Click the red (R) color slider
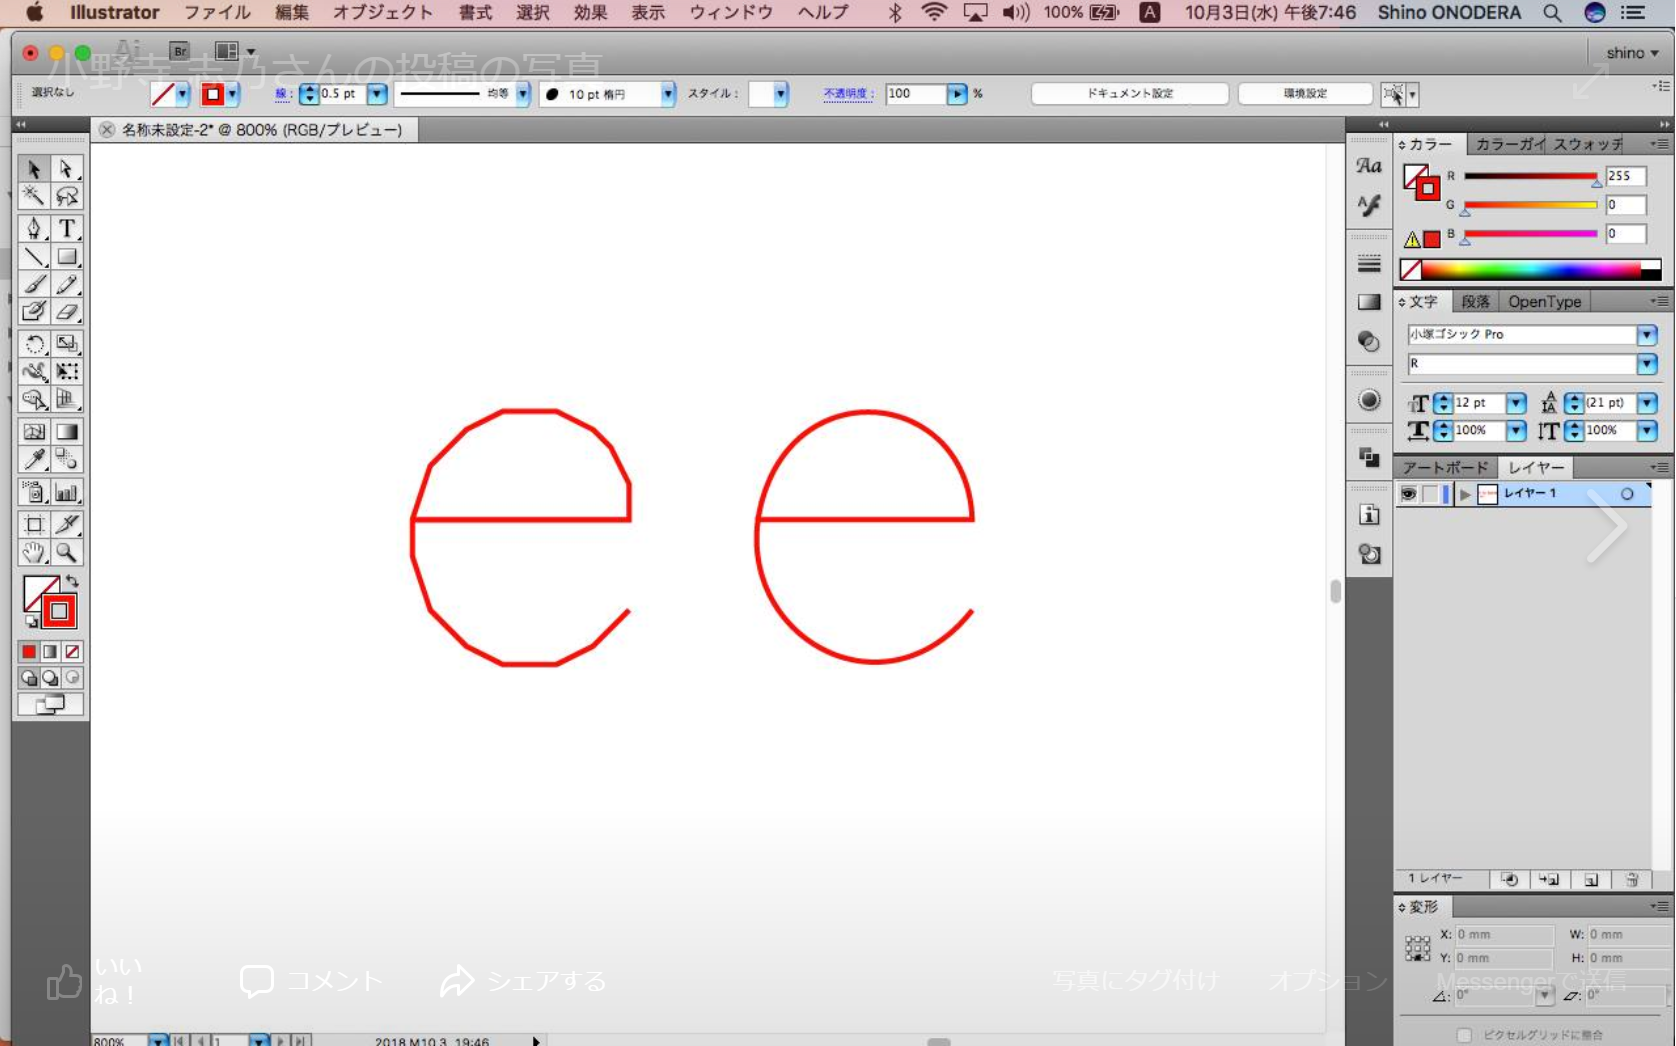Screen dimensions: 1676x1046 1530,177
